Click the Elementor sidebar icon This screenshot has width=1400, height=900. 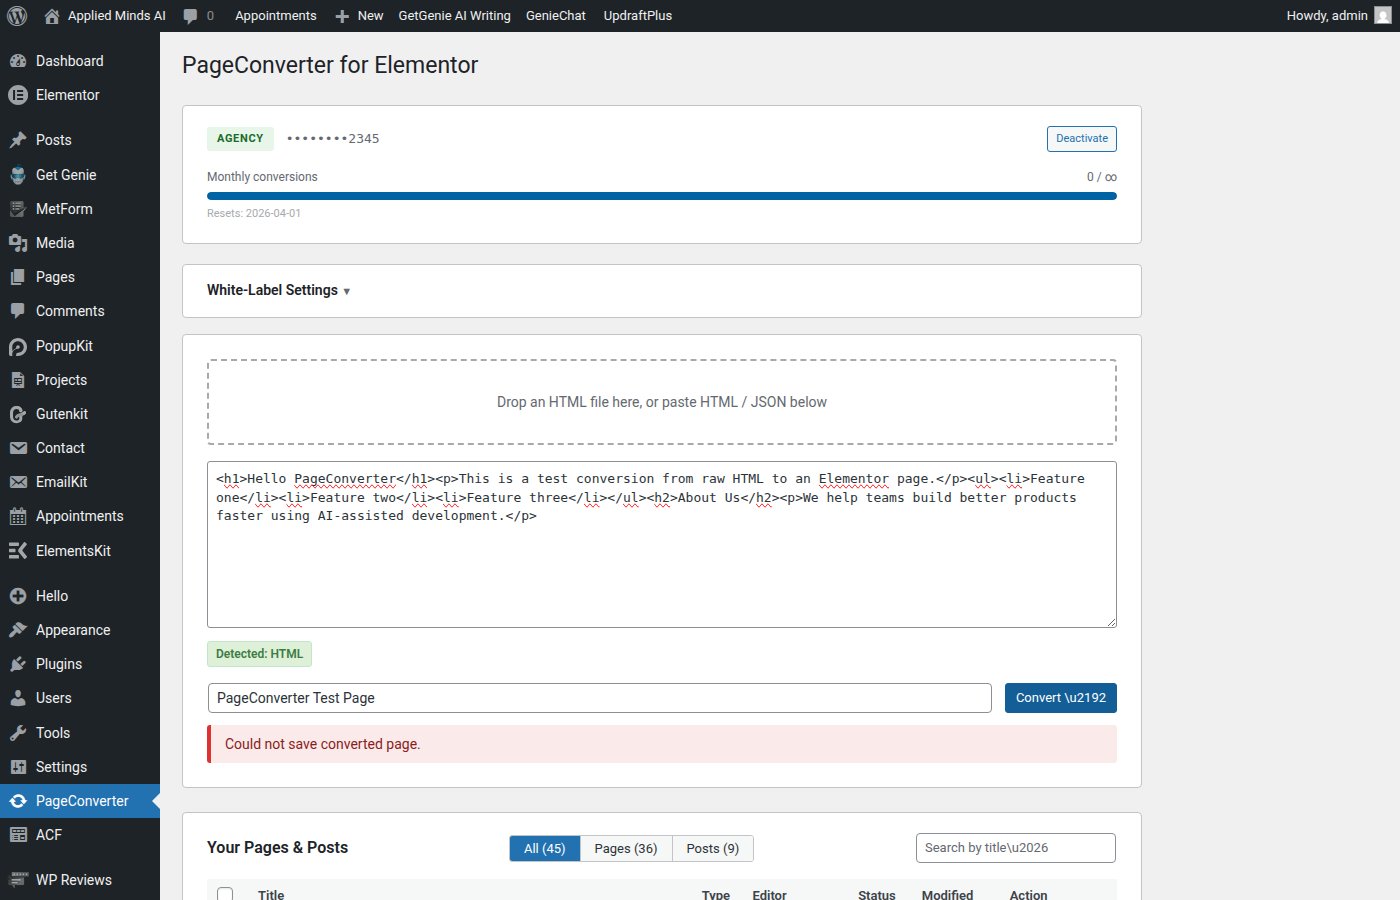[18, 95]
